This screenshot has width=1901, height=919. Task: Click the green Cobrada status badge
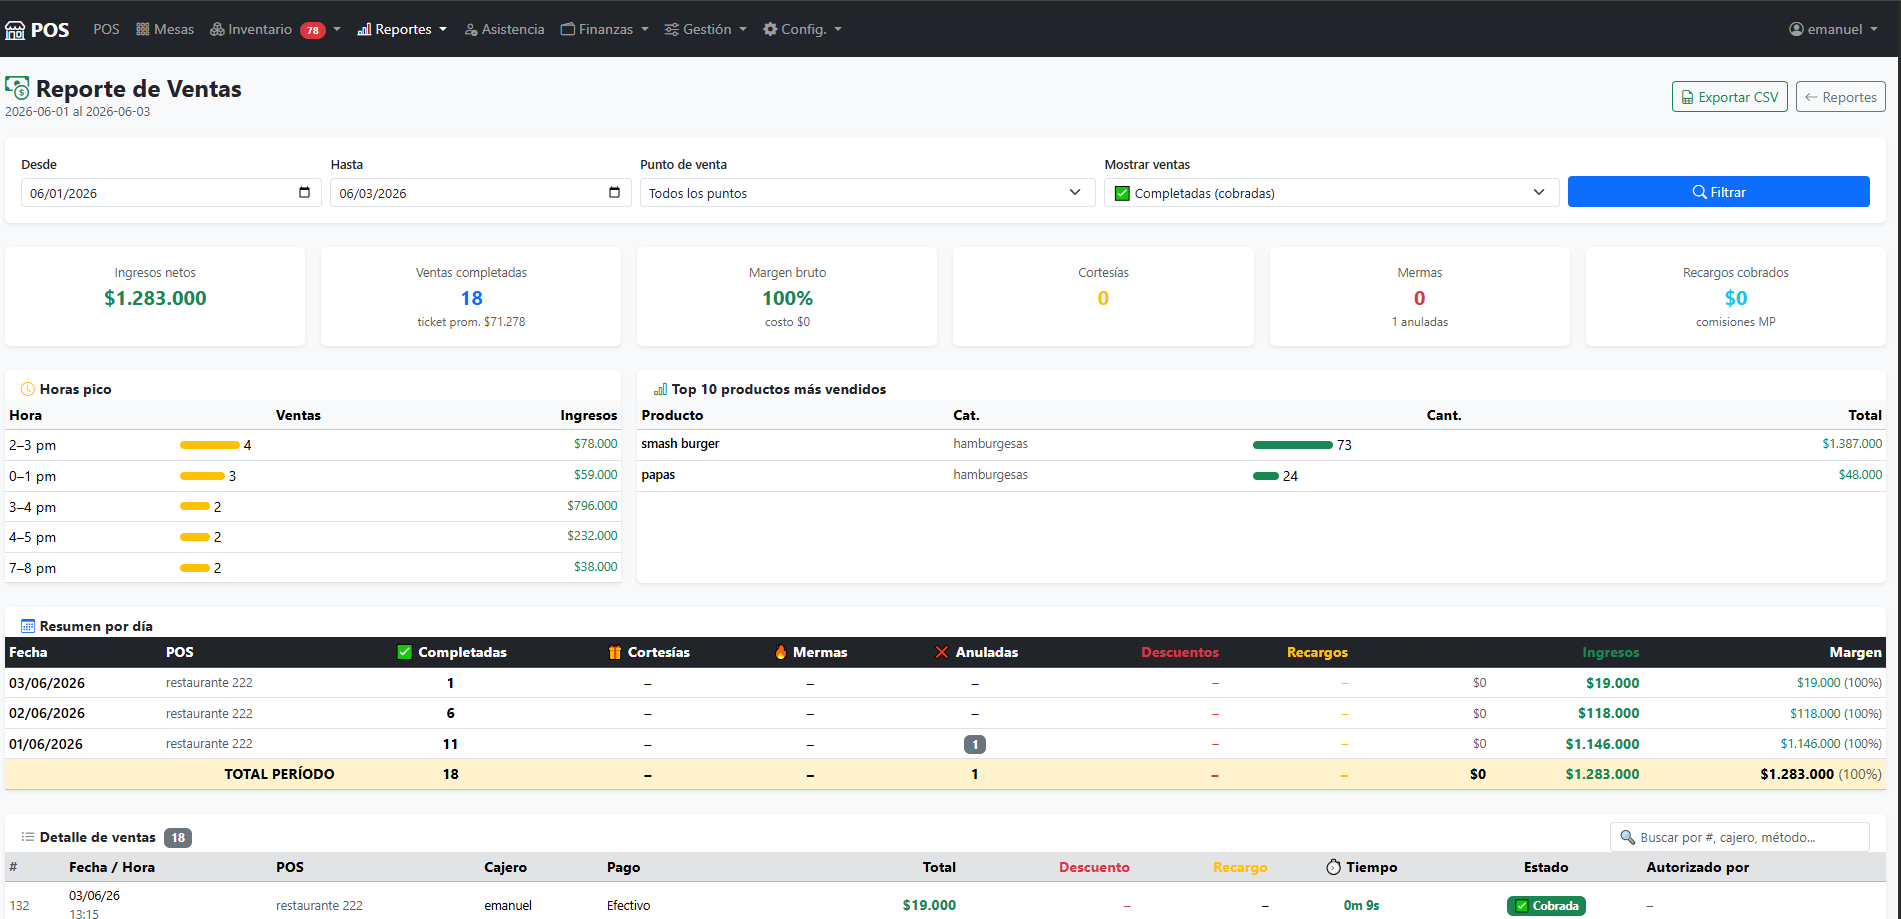coord(1546,906)
